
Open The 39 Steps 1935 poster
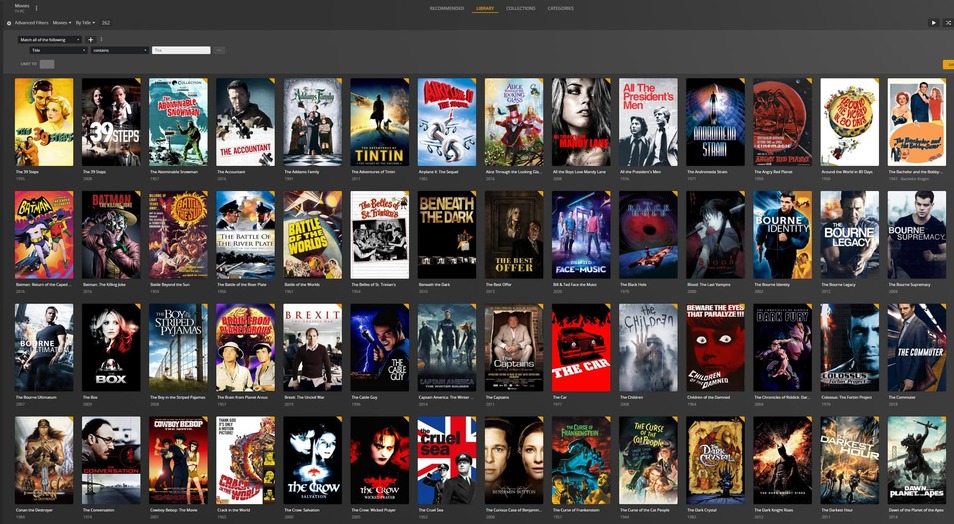(x=44, y=122)
